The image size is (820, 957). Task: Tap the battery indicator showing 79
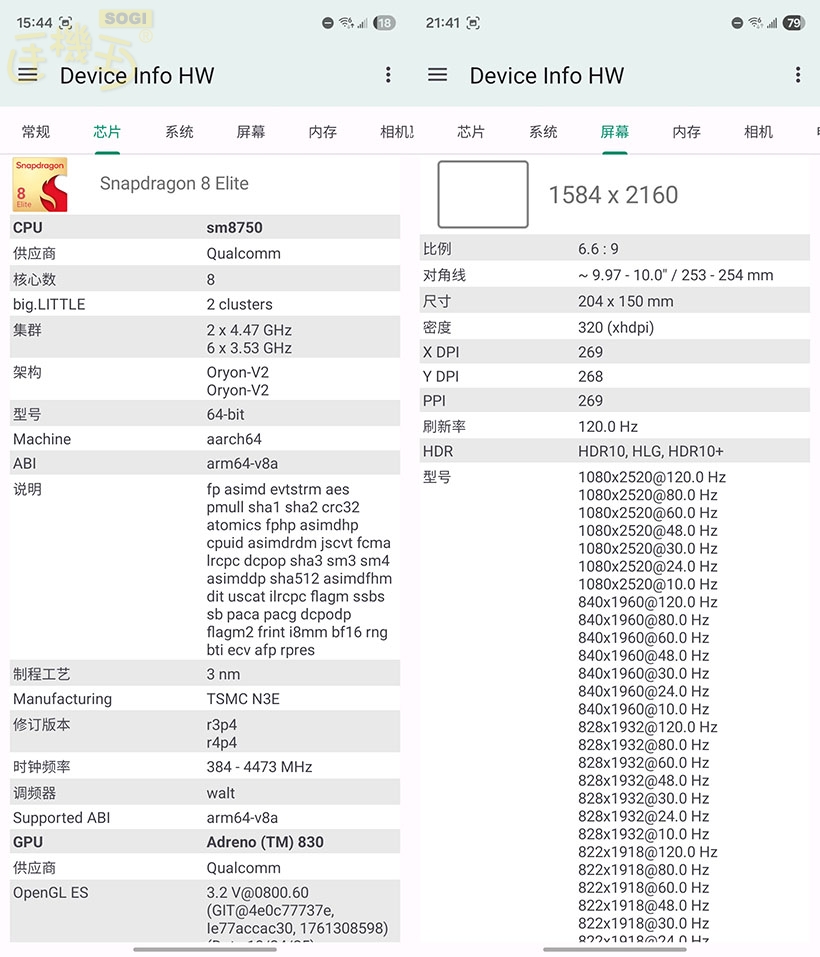[793, 23]
